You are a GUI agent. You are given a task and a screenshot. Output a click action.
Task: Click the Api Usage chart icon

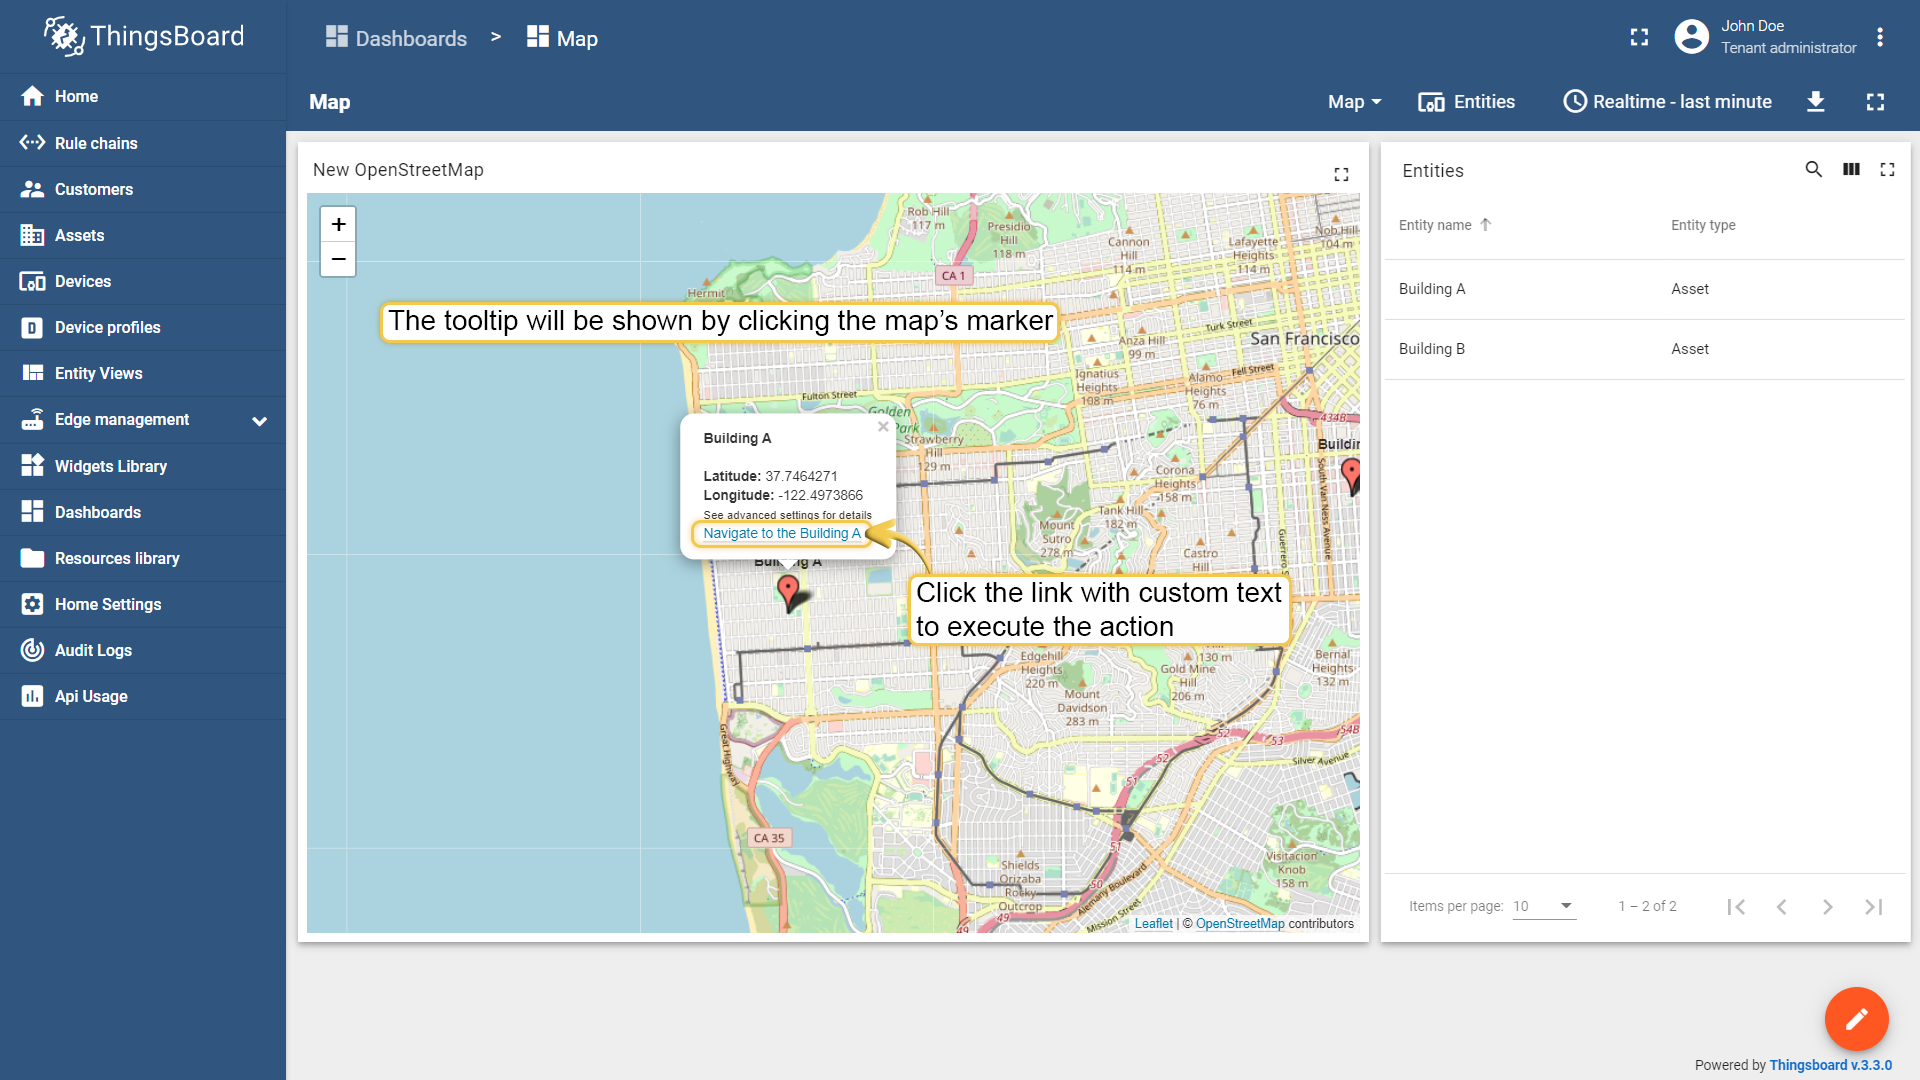tap(32, 696)
